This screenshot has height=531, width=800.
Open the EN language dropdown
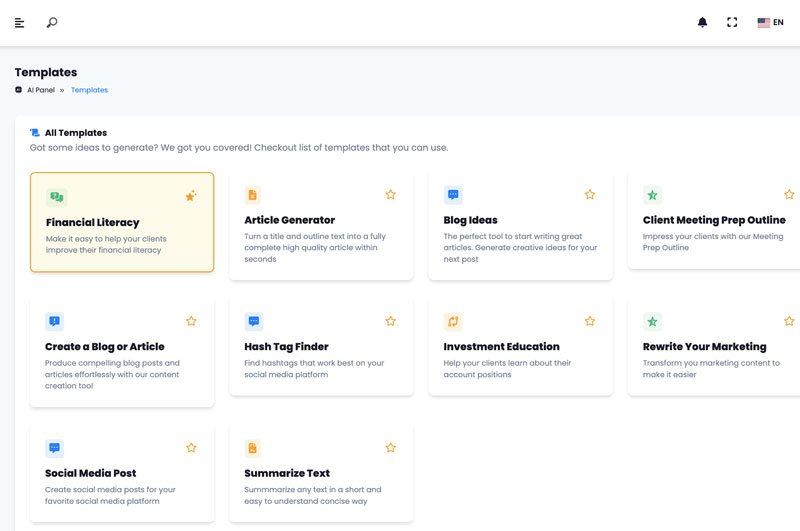[x=770, y=23]
